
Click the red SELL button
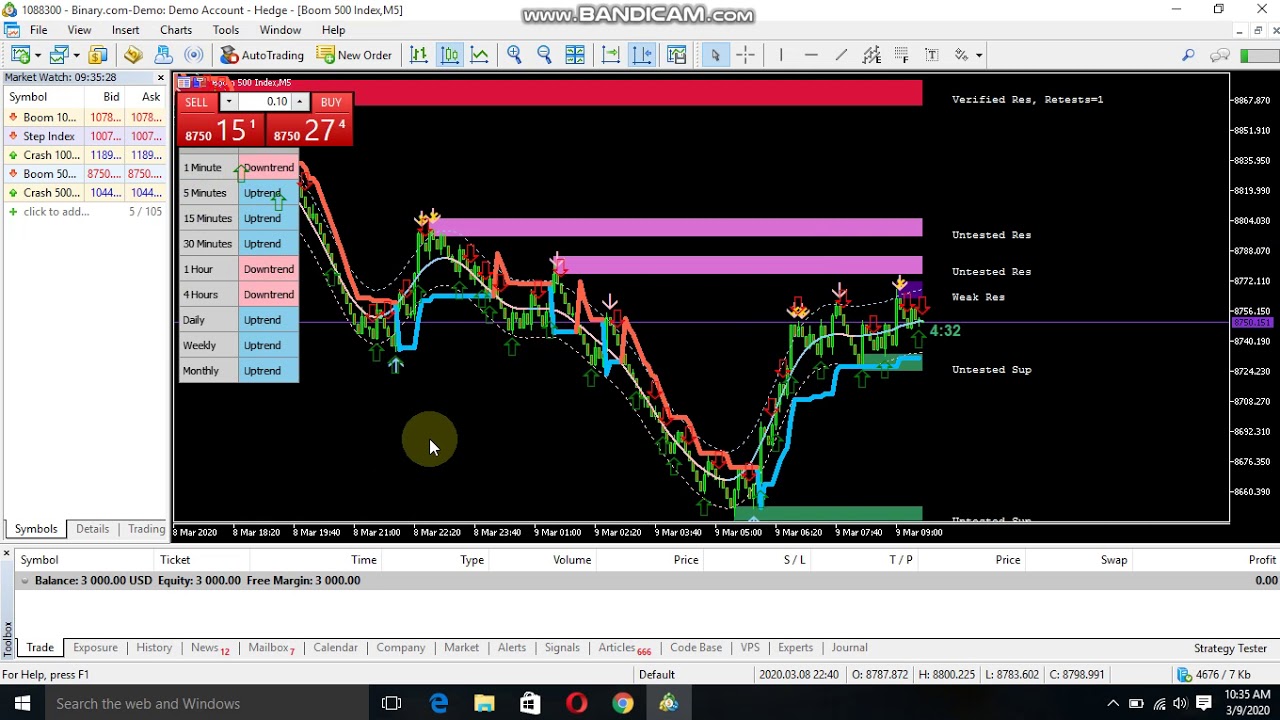pyautogui.click(x=196, y=102)
